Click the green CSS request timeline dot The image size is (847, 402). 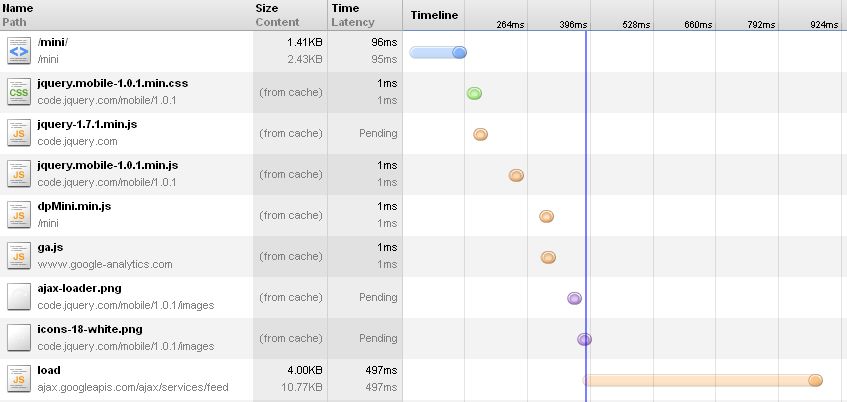point(474,93)
